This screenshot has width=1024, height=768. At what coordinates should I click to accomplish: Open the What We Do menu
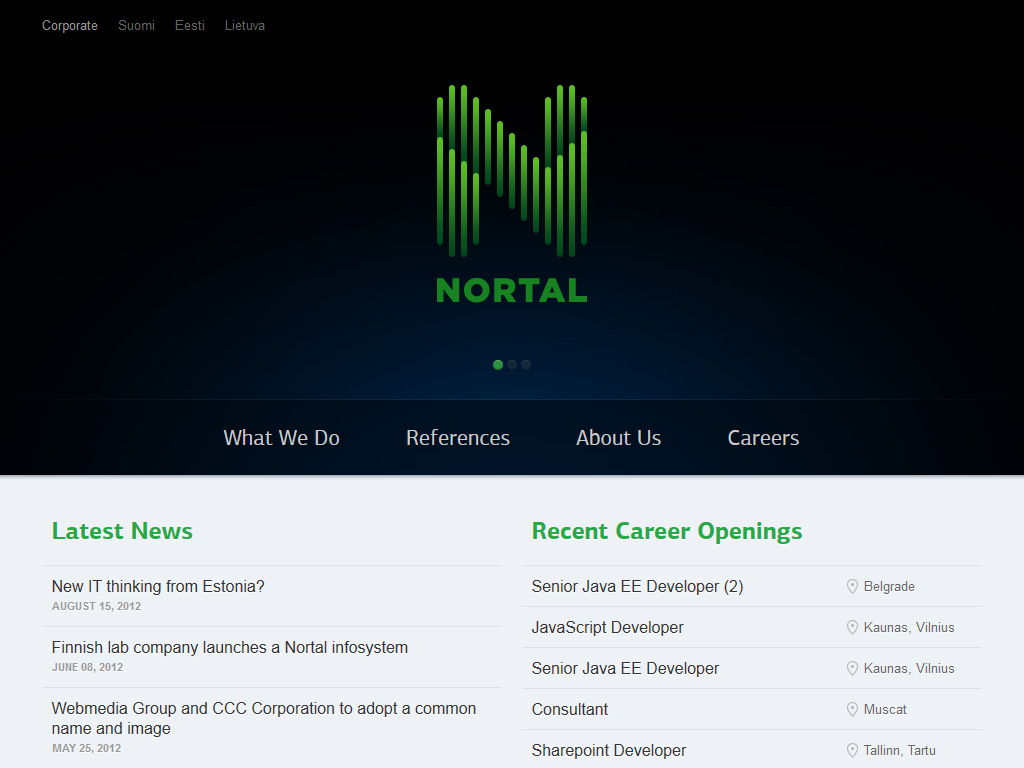281,438
